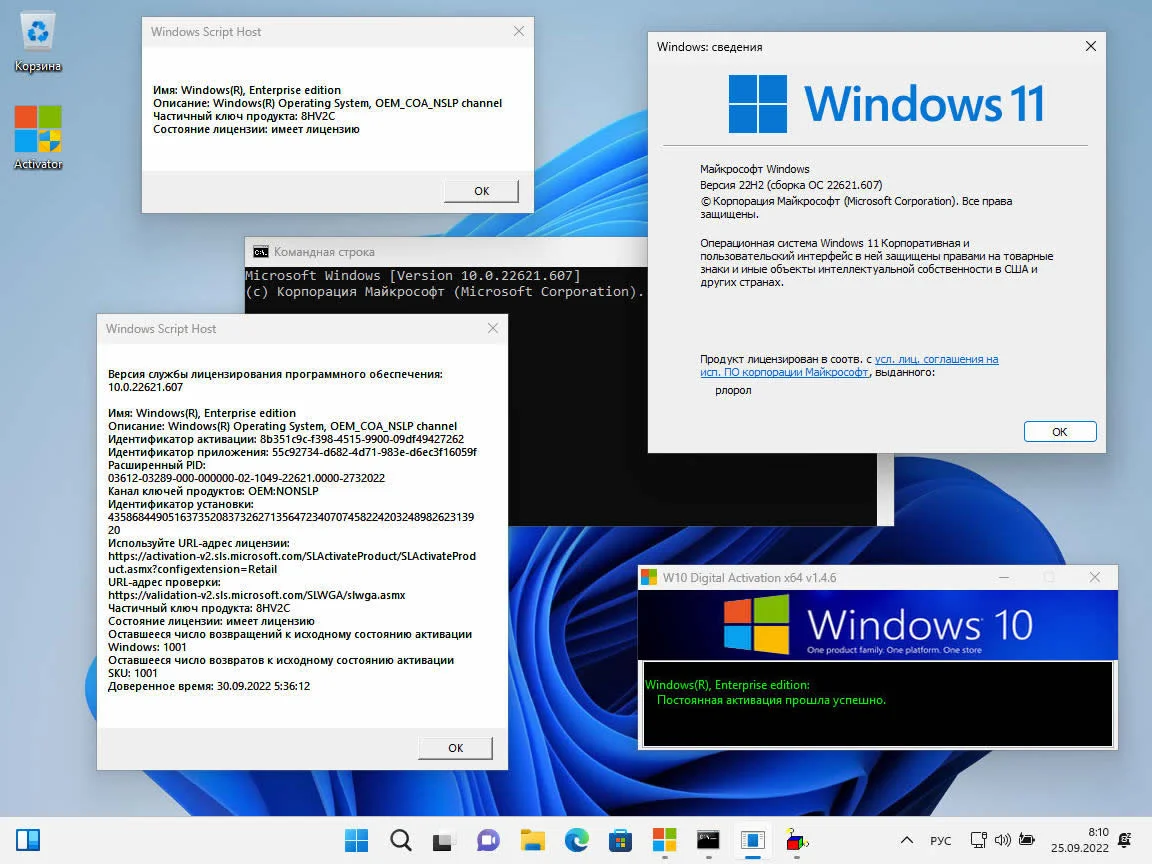Click the Частичный ключ продукта: 8HV2C line in the upper dialog
Viewport: 1152px width, 864px height.
pyautogui.click(x=244, y=116)
